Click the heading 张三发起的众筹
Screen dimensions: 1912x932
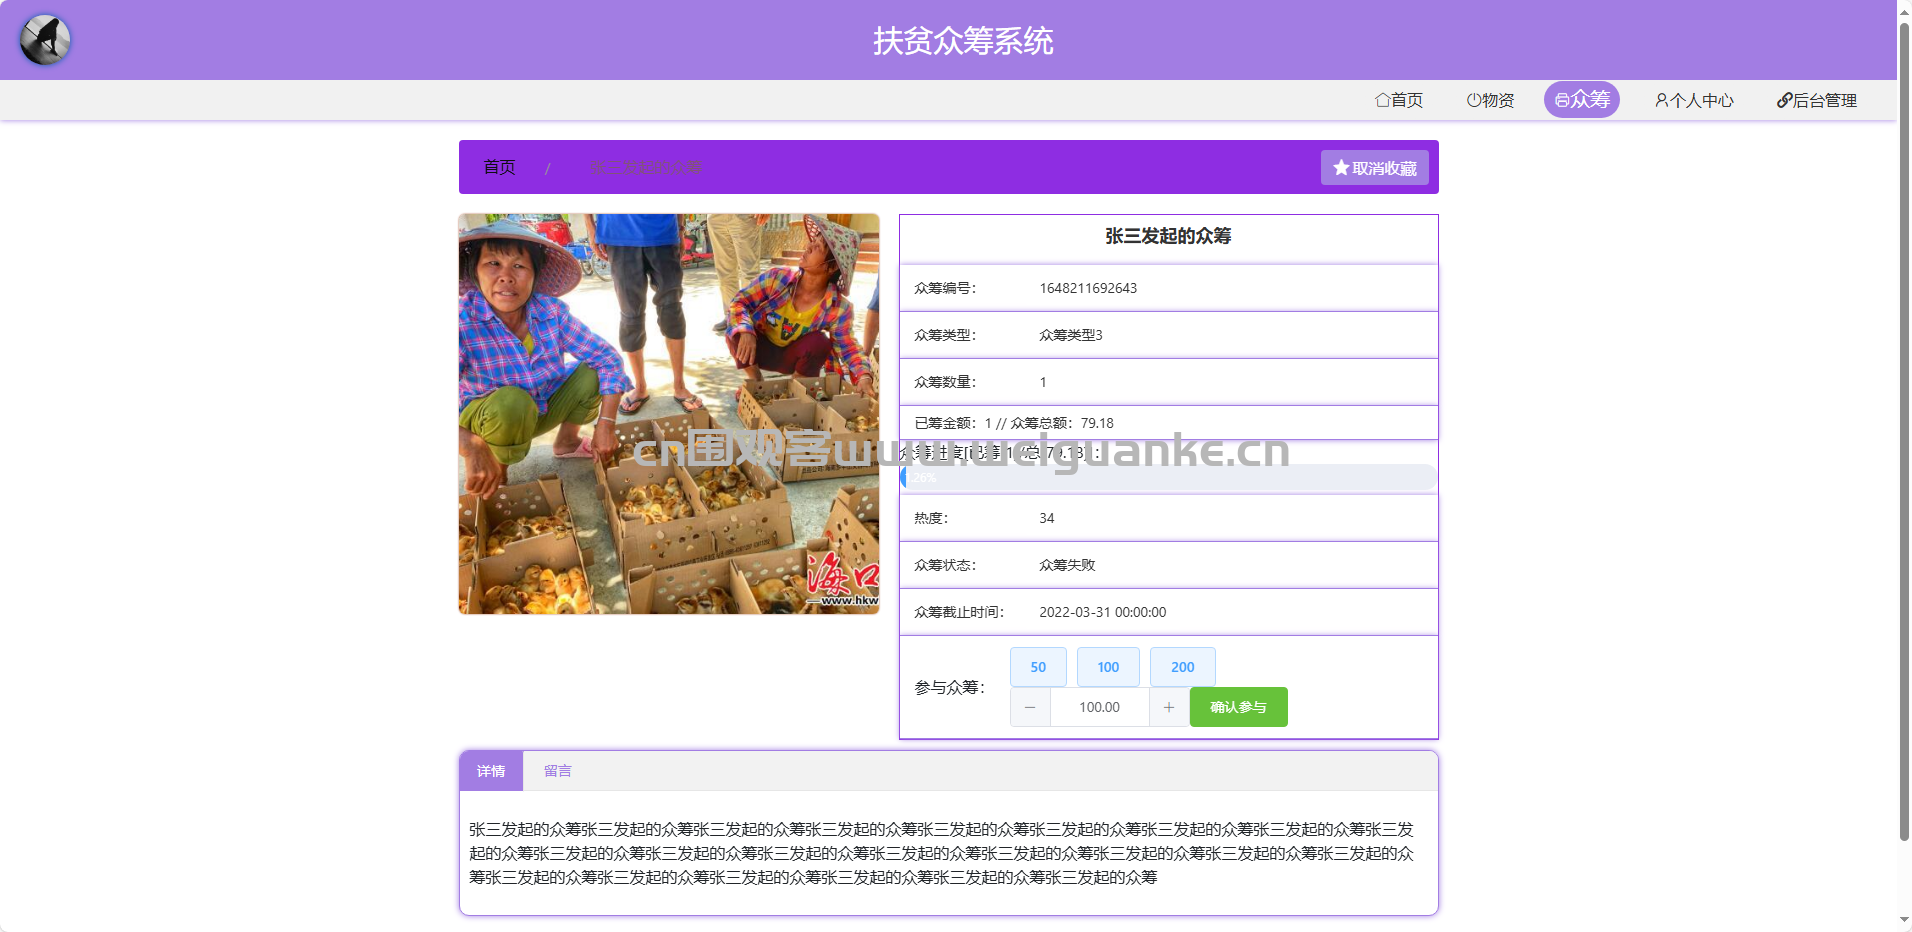pyautogui.click(x=1168, y=236)
